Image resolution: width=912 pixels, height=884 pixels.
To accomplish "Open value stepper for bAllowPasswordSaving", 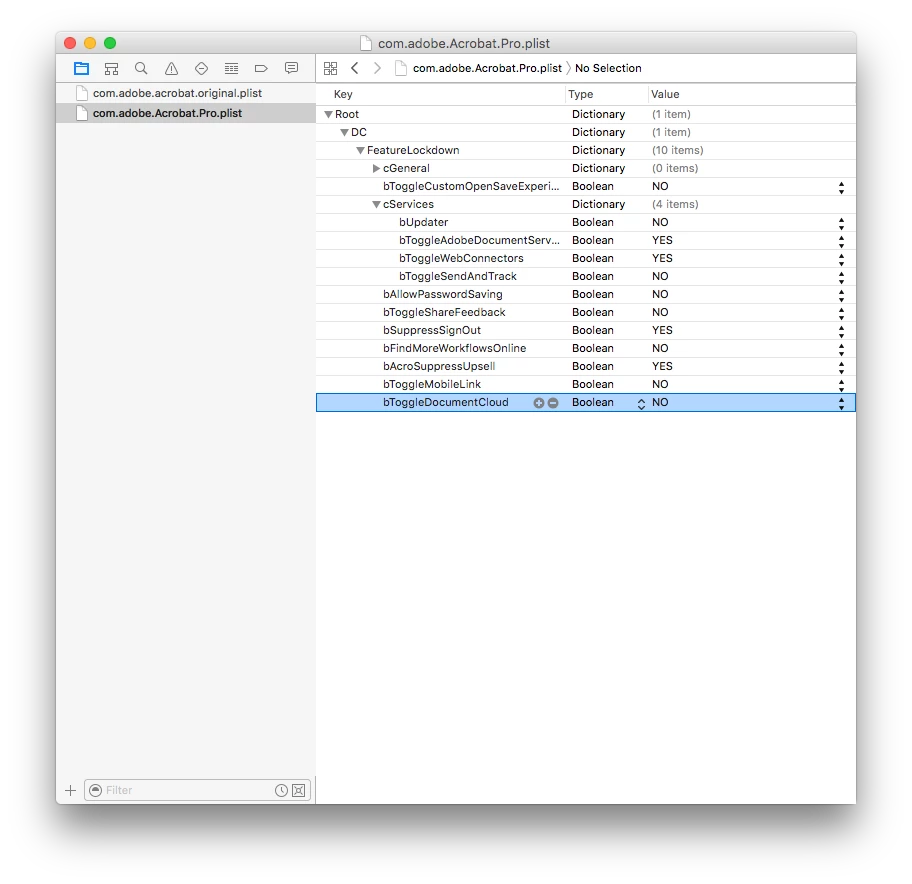I will [841, 295].
